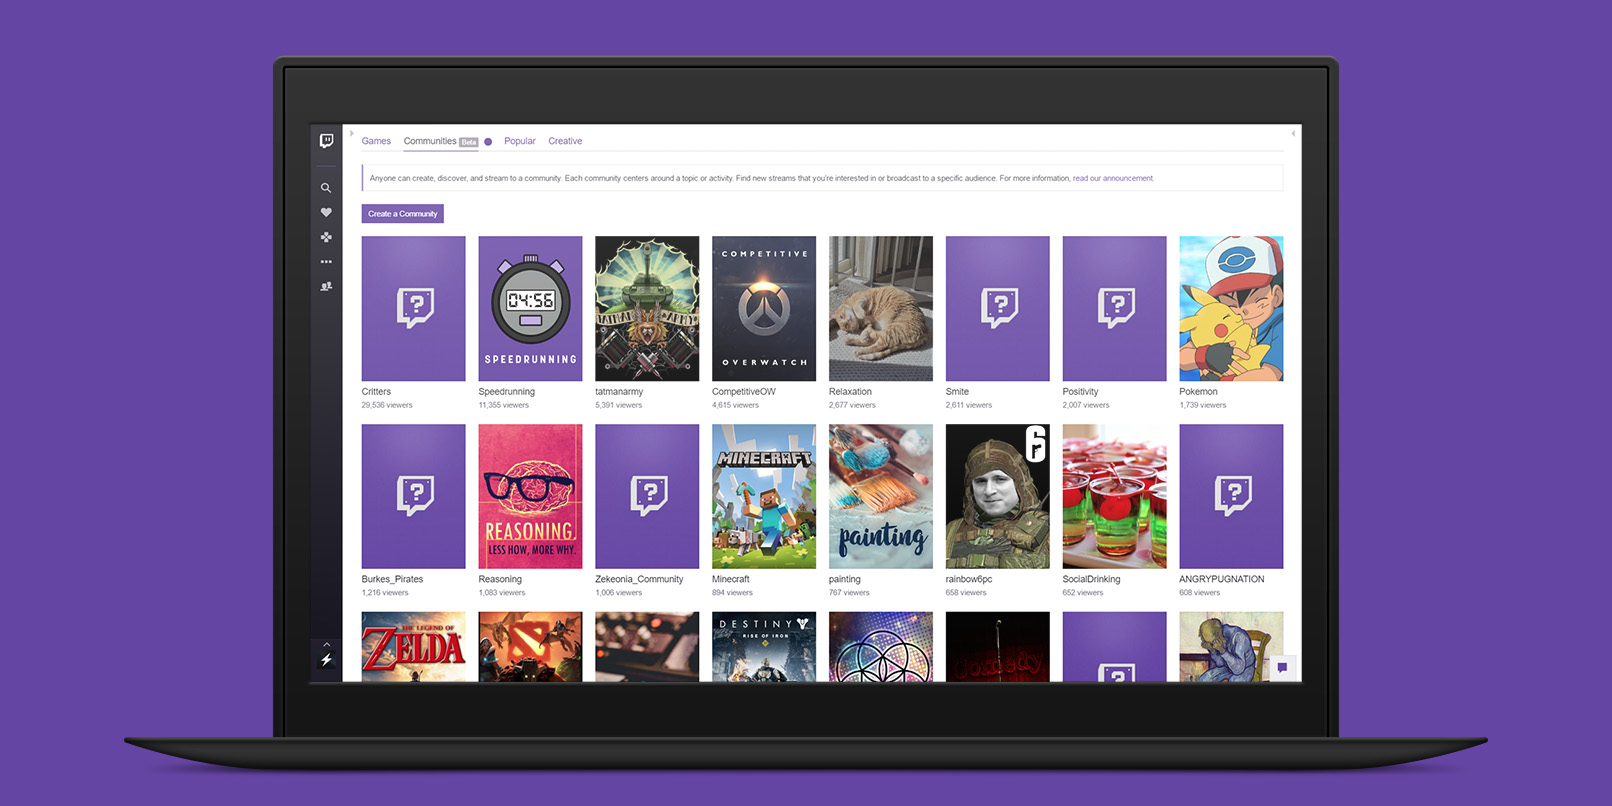The height and width of the screenshot is (806, 1612).
Task: Click the Reasoning community name
Action: [x=500, y=579]
